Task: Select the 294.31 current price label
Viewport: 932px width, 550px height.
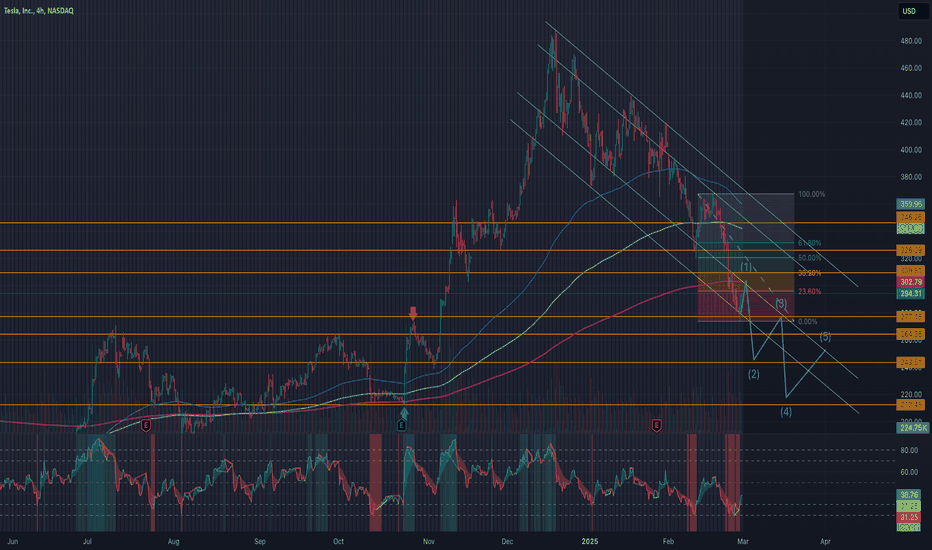Action: [x=911, y=293]
